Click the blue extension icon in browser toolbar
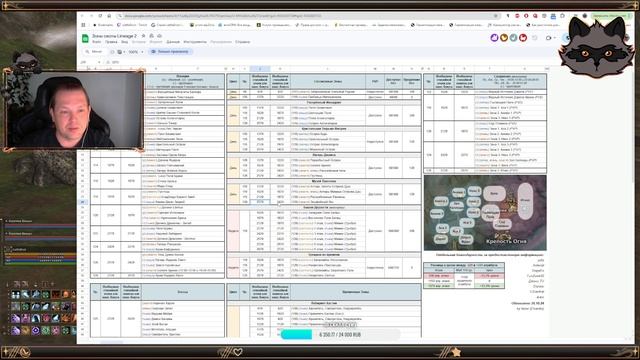Screen dimensions: 640x360 (x=553, y=16)
